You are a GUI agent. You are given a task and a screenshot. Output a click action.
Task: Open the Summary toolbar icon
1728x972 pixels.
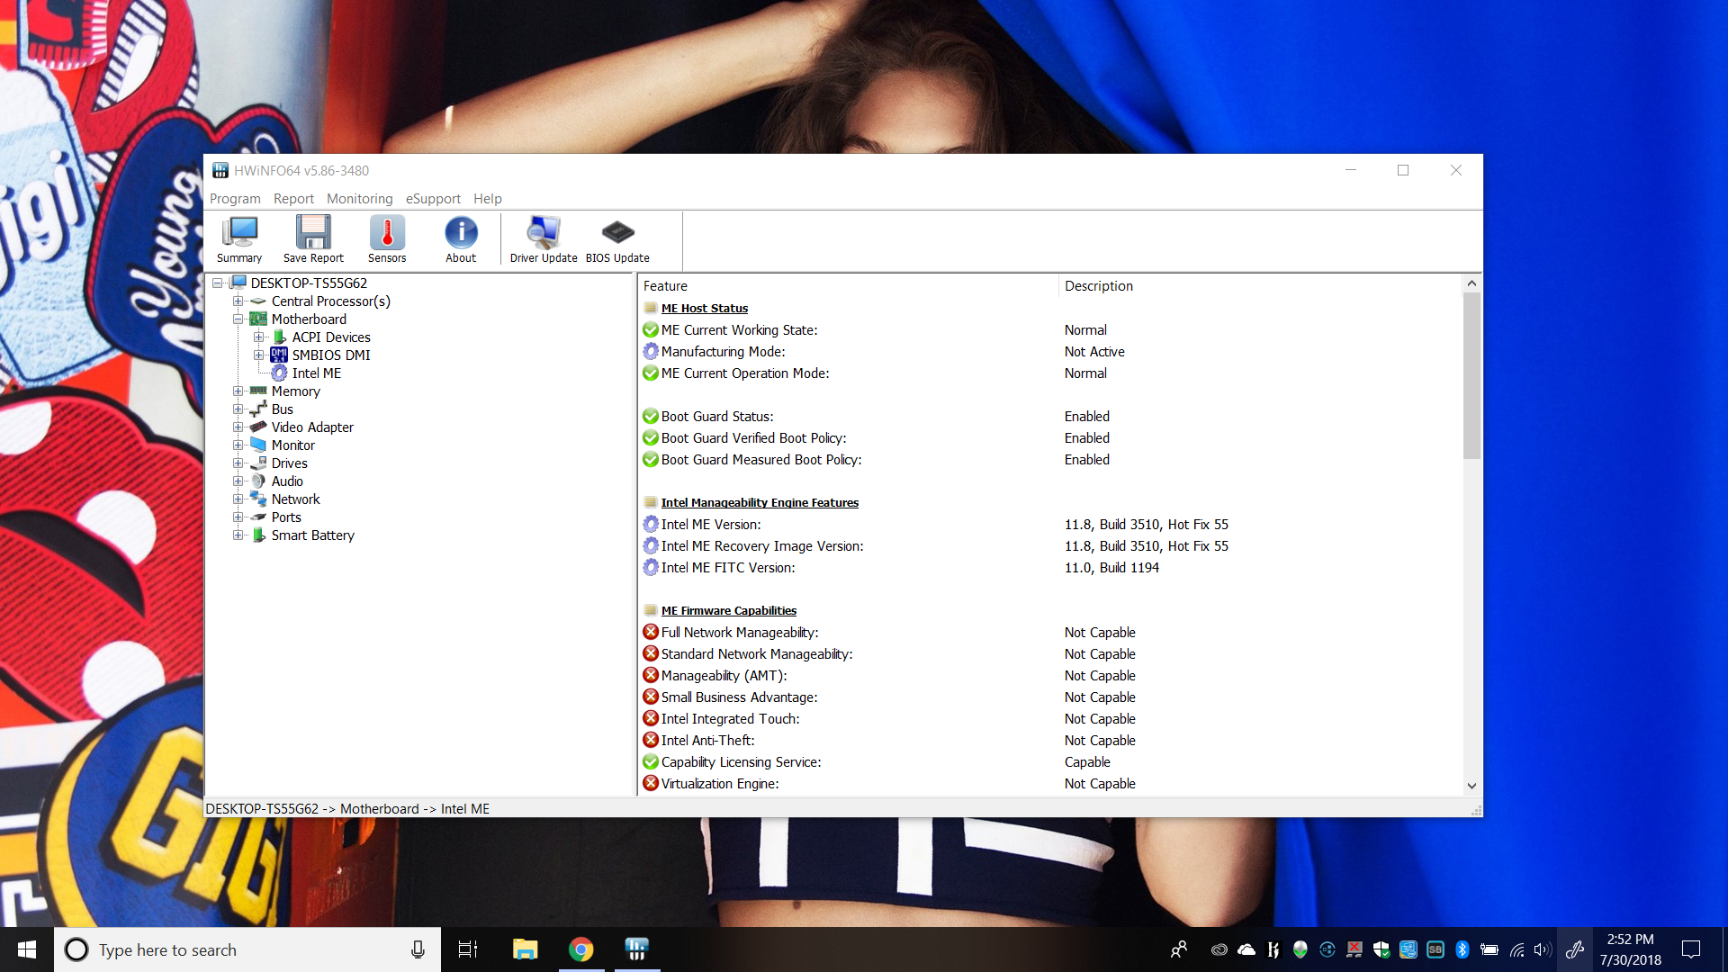(x=239, y=240)
